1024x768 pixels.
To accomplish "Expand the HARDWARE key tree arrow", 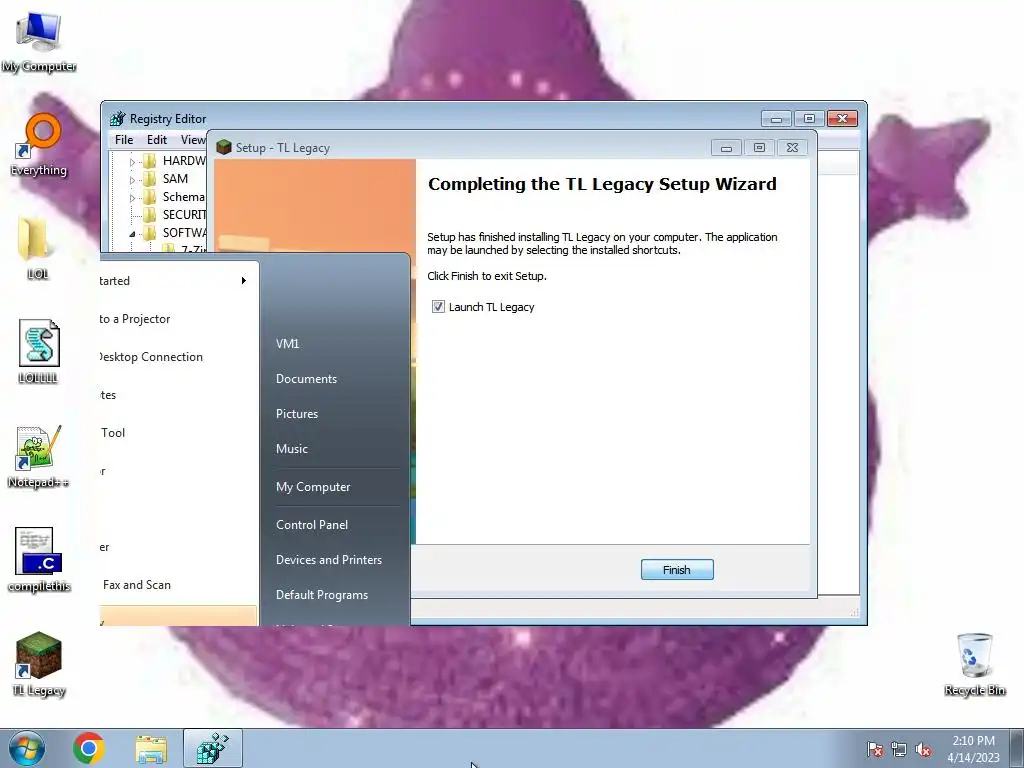I will [132, 161].
